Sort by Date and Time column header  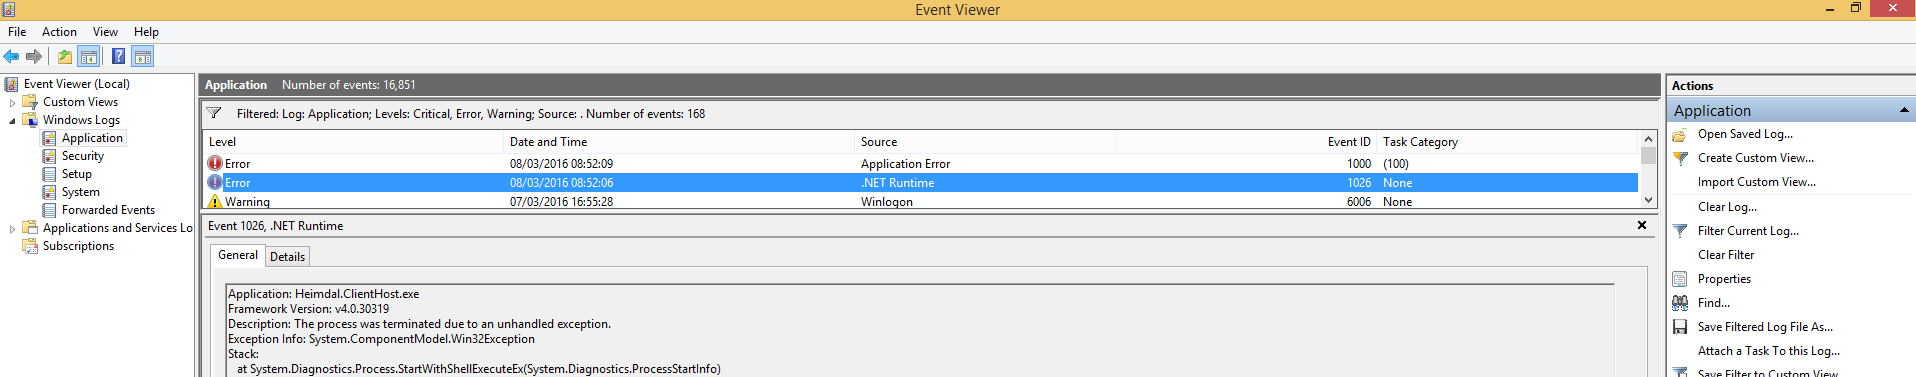(678, 142)
